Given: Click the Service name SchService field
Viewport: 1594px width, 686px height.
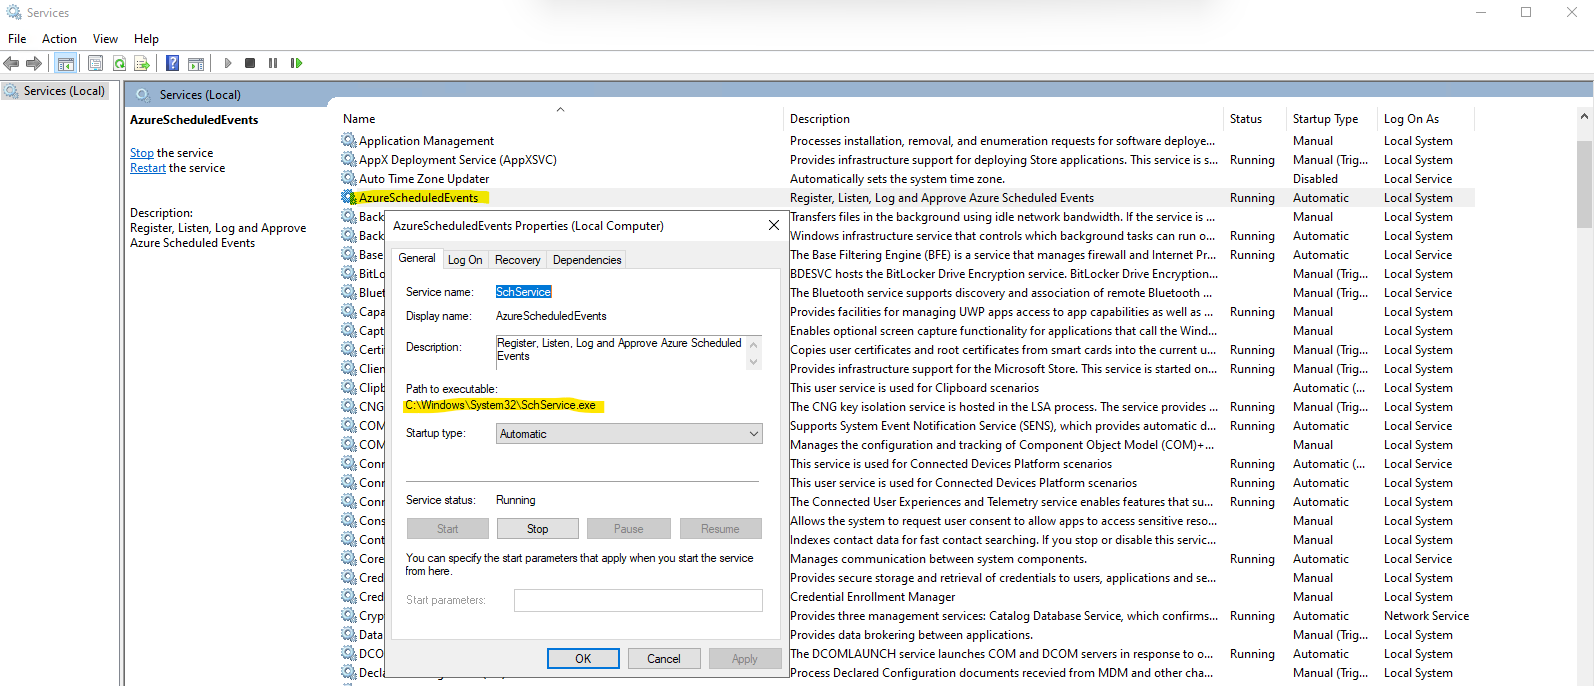Looking at the screenshot, I should point(524,292).
